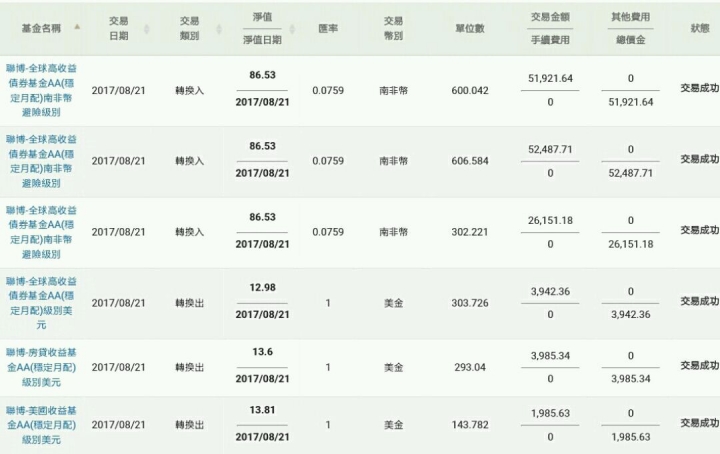This screenshot has height=454, width=720.
Task: Open fund link in the 606.584 units row
Action: (x=41, y=161)
